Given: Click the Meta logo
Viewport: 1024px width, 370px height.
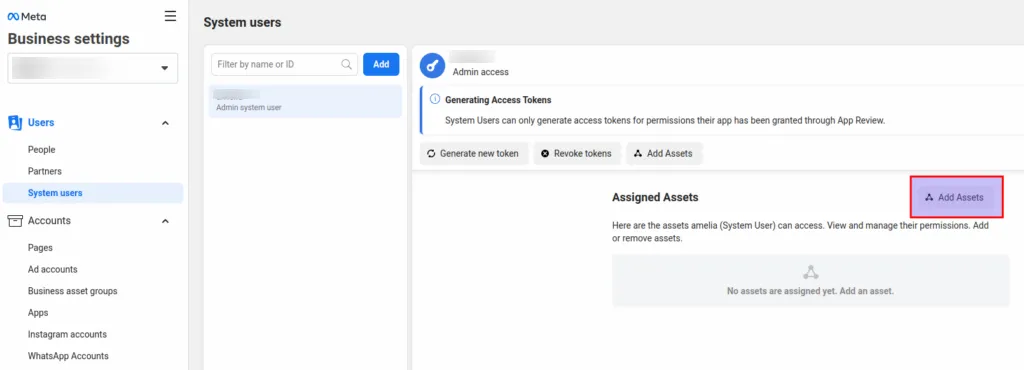Looking at the screenshot, I should pyautogui.click(x=27, y=17).
